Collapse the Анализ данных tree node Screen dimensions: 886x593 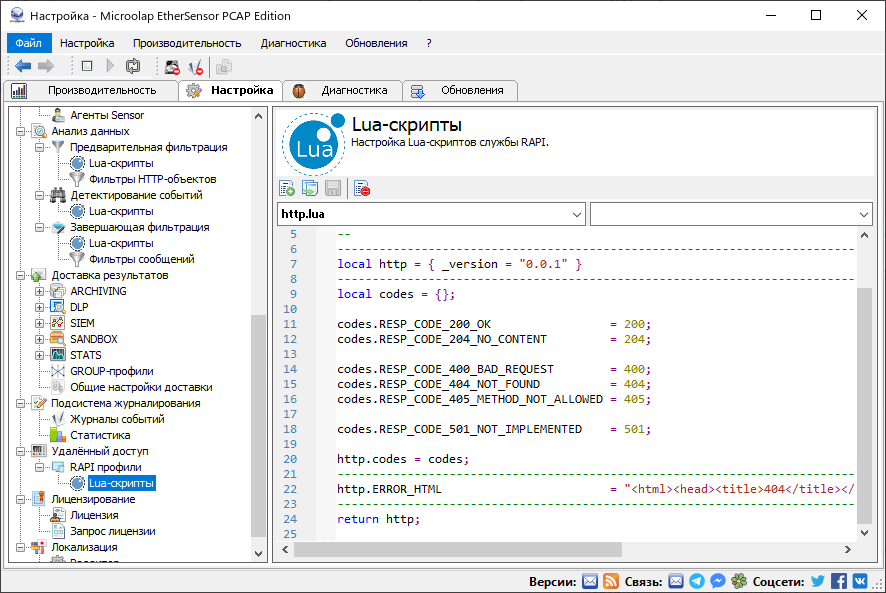coord(20,131)
